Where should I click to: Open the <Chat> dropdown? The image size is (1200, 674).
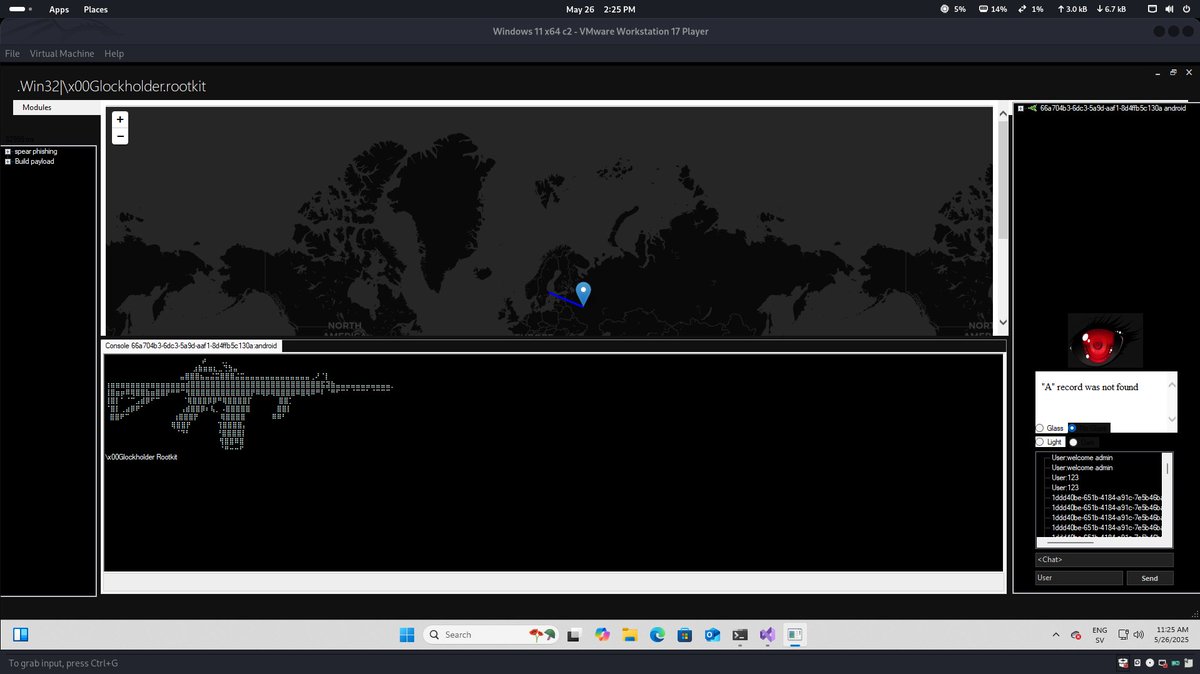tap(1104, 559)
